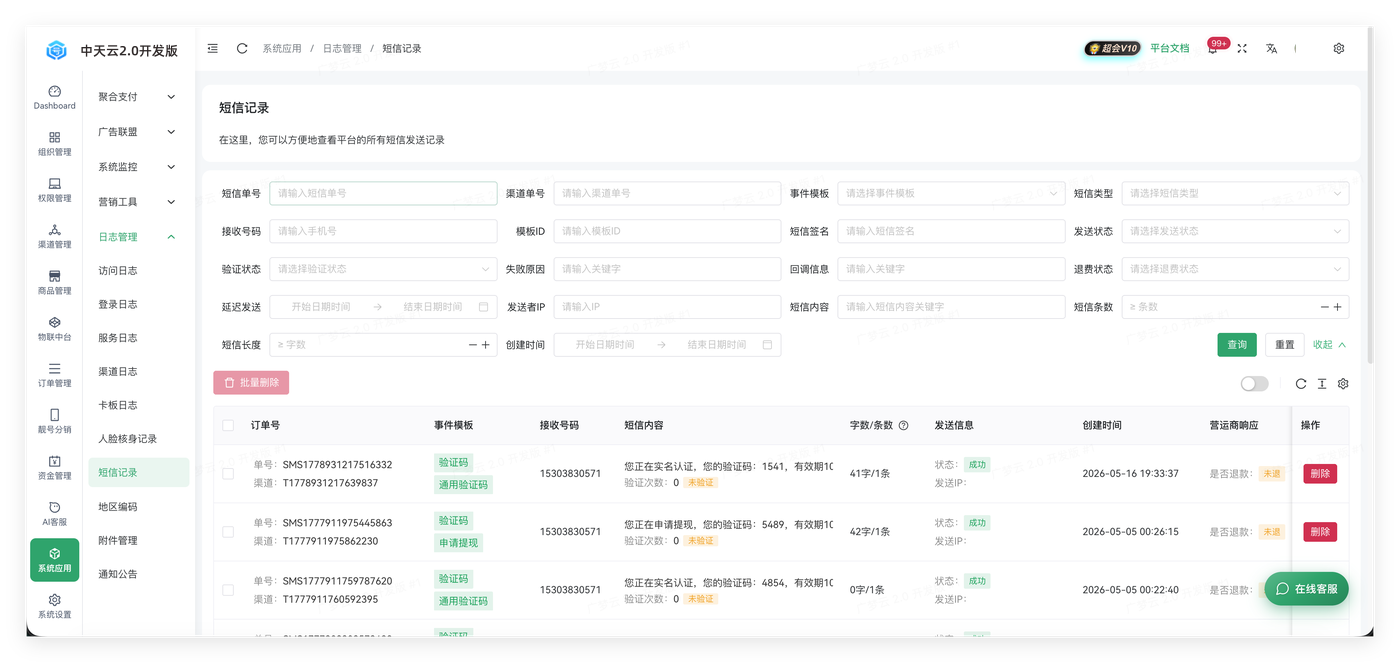Viewport: 1400px width, 663px height.
Task: Expand 营销工具 menu group
Action: point(138,202)
